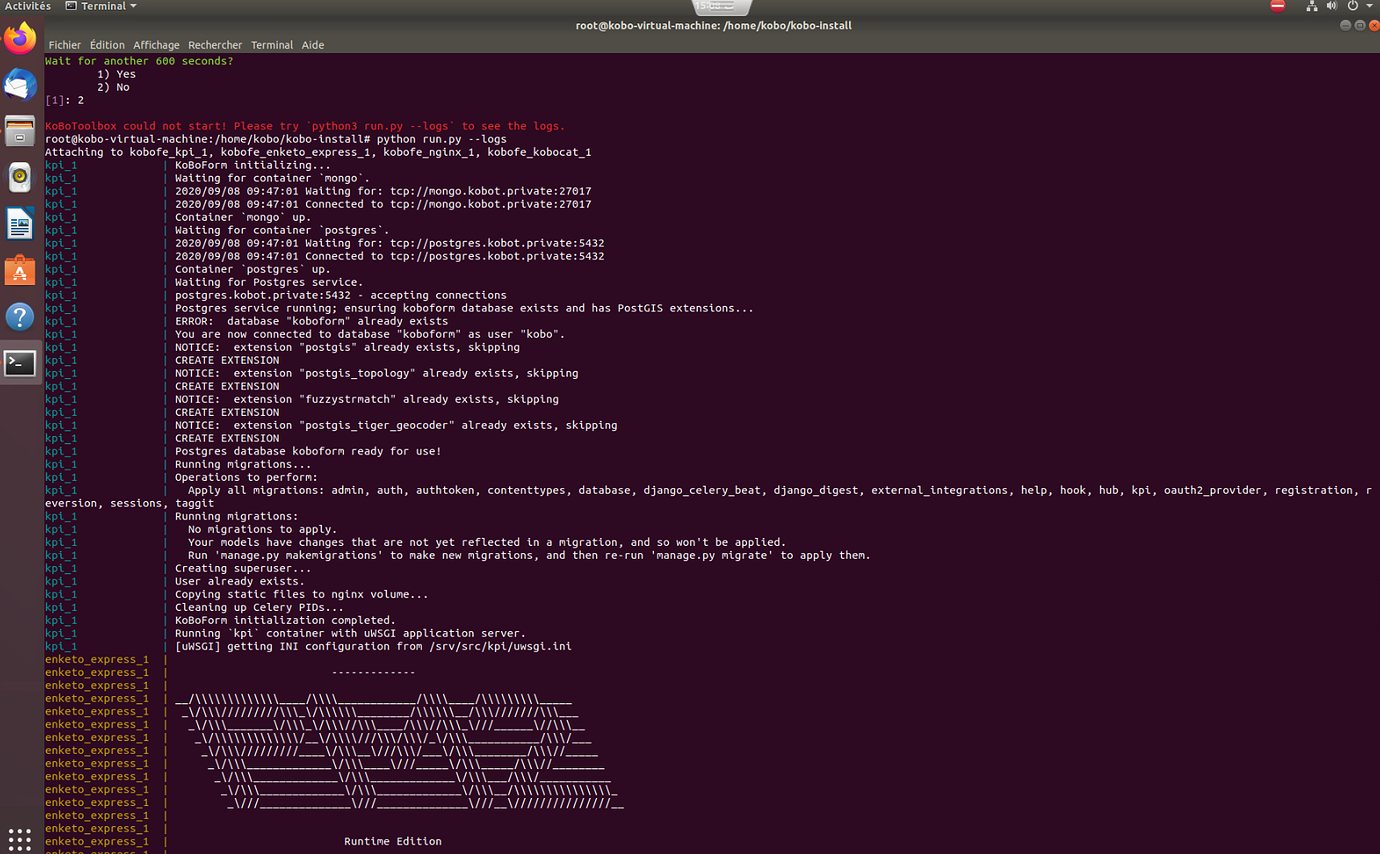The width and height of the screenshot is (1380, 854).
Task: Toggle mute with the volume icon
Action: tap(1332, 6)
